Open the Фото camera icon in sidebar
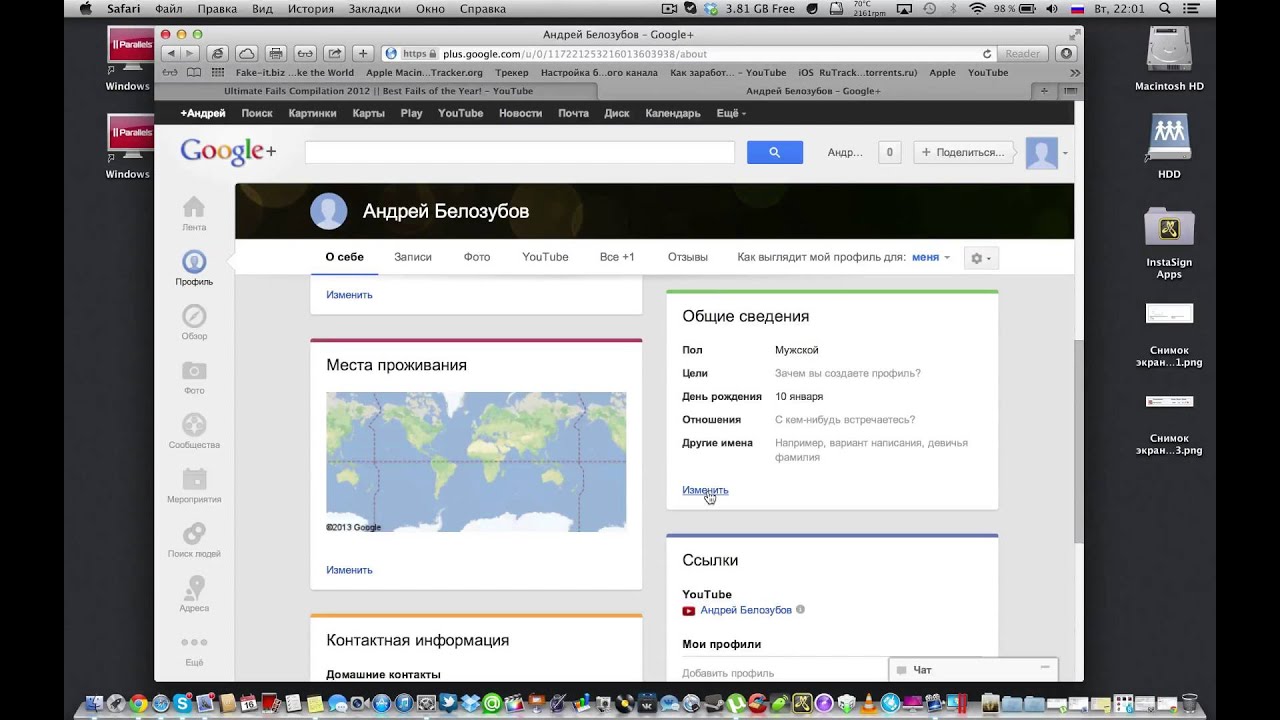This screenshot has height=720, width=1280. click(194, 370)
